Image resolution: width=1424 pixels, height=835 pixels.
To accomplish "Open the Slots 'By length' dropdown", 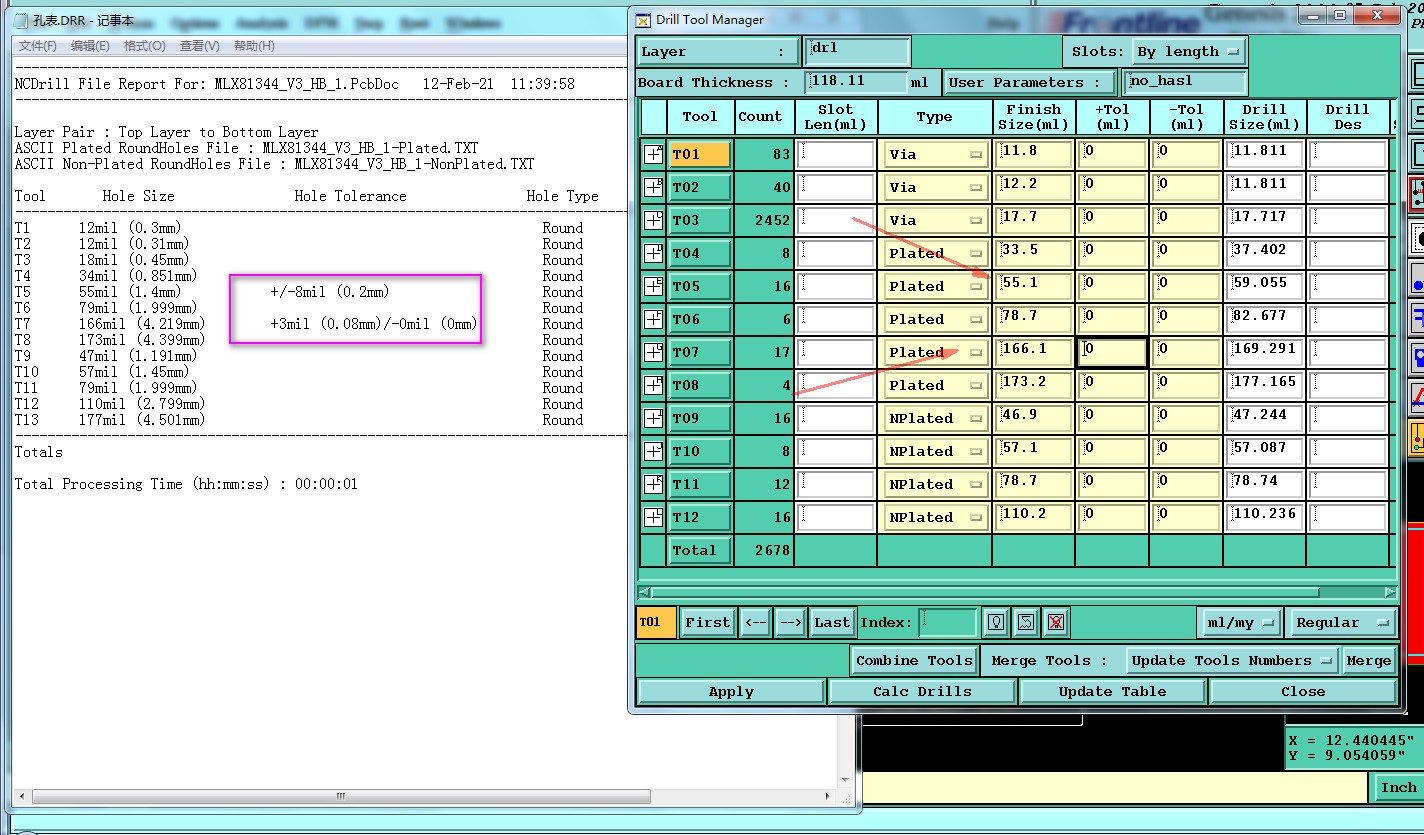I will pyautogui.click(x=1188, y=52).
